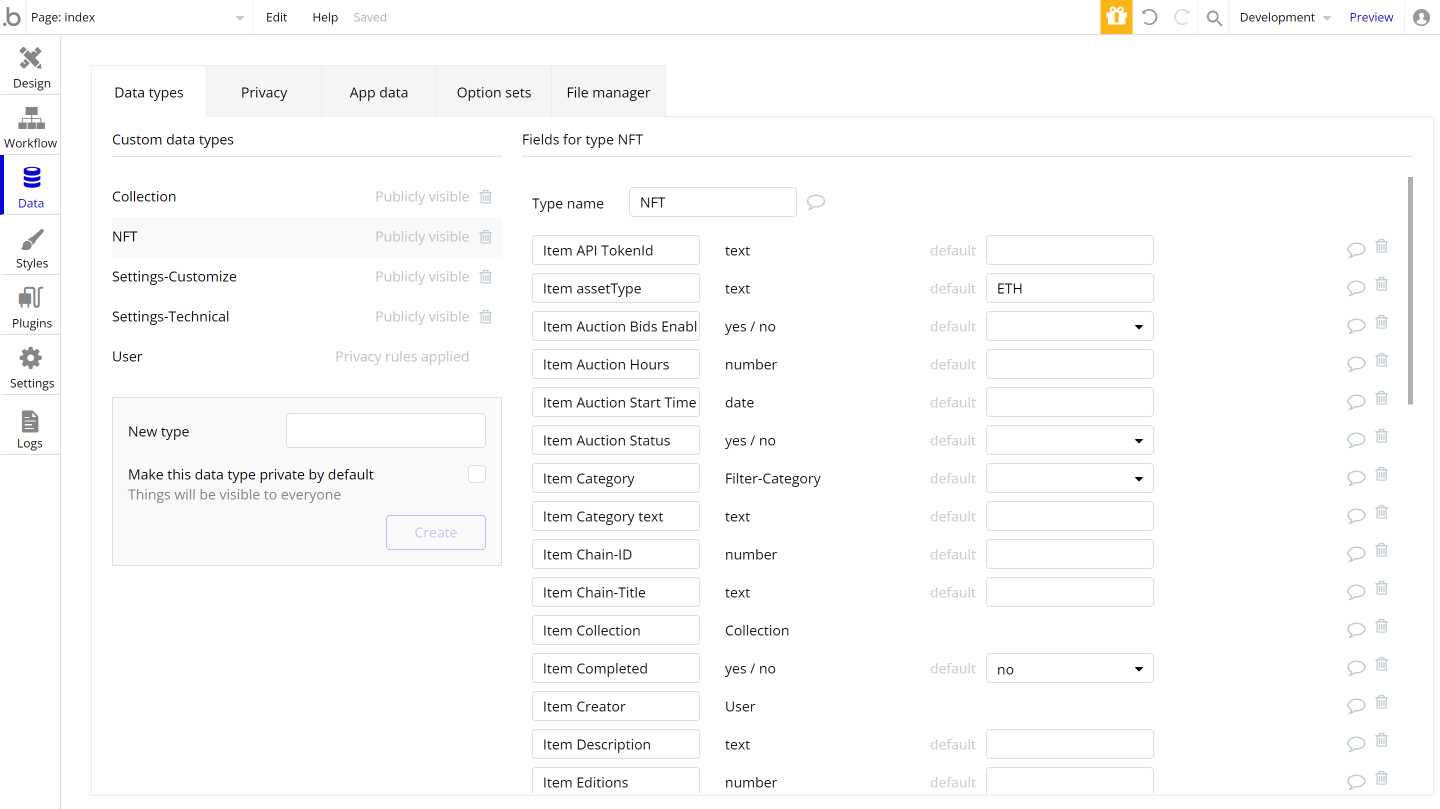The width and height of the screenshot is (1440, 809).
Task: Expand the 'Item Category' default dropdown
Action: pyautogui.click(x=1139, y=477)
